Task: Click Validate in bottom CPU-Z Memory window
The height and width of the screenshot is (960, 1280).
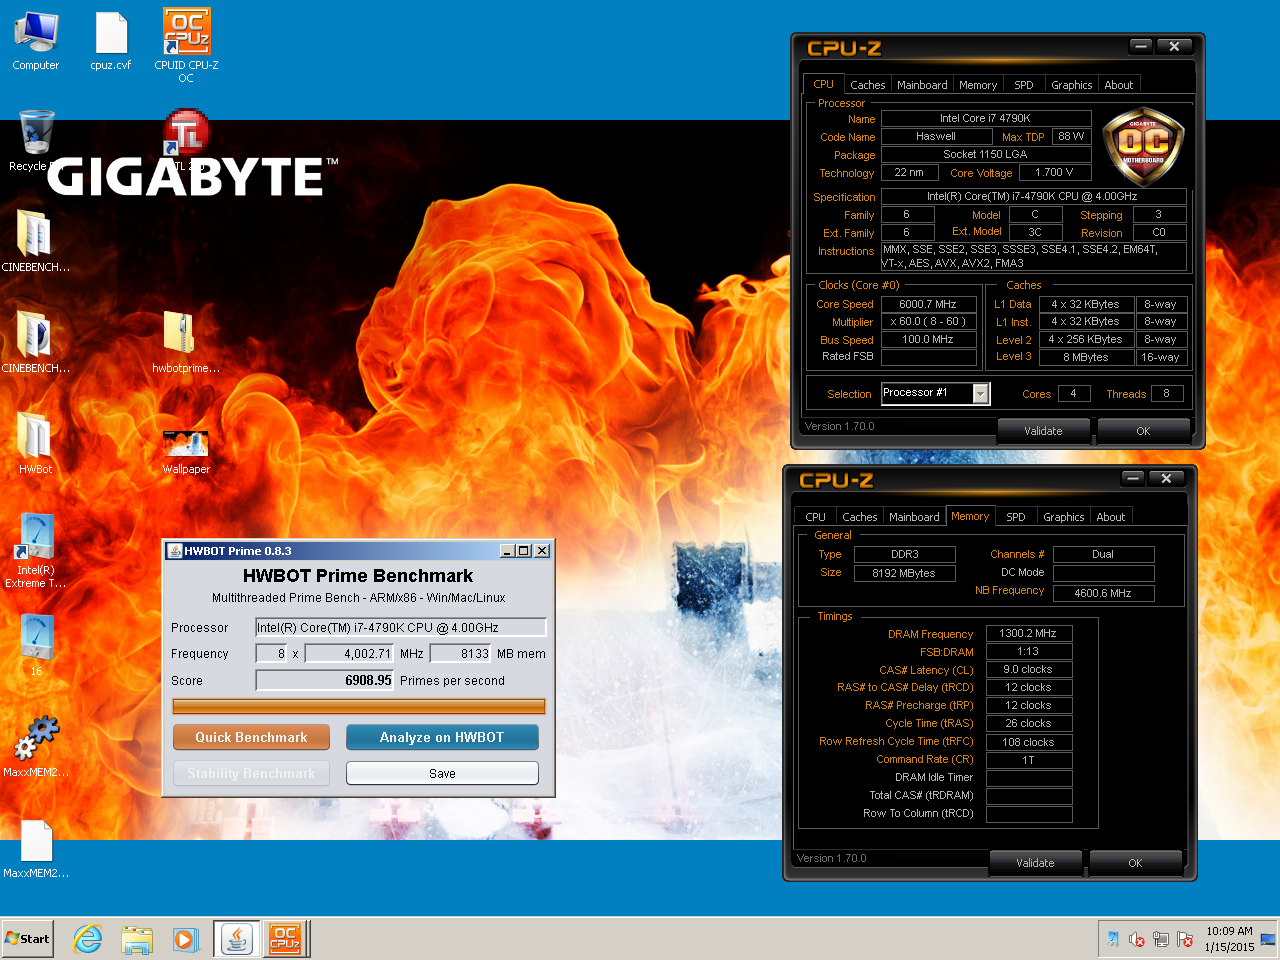Action: (x=1036, y=863)
